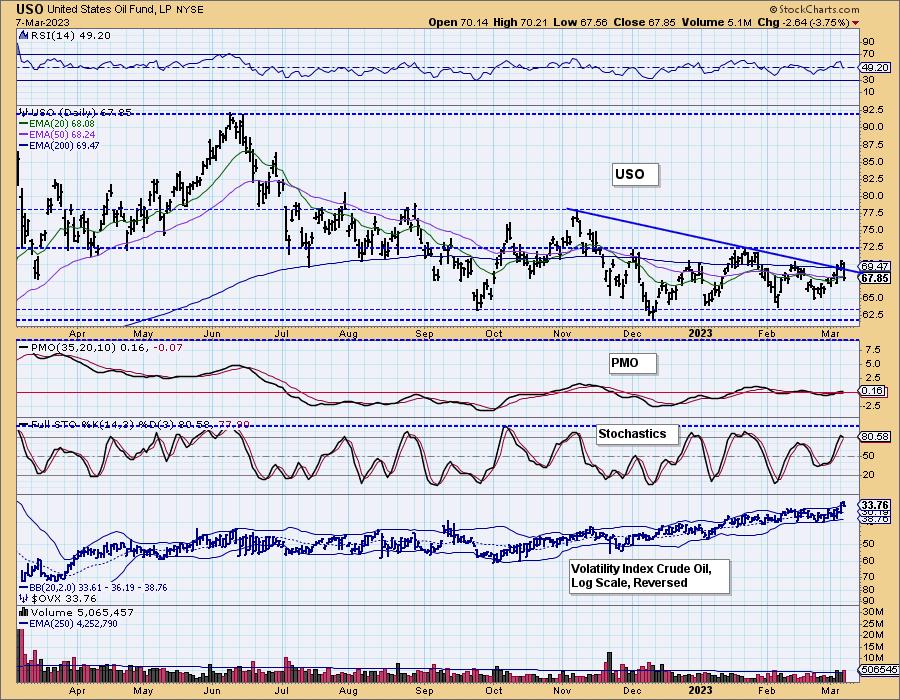Viewport: 900px width, 700px height.
Task: Click the bar-chart icon beside USO (Daily)
Action: tap(24, 112)
